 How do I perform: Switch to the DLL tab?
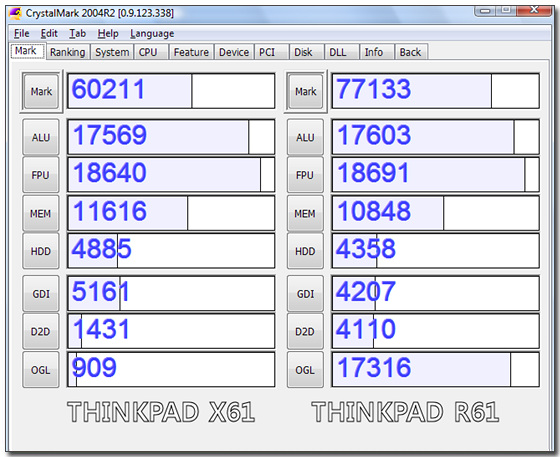pyautogui.click(x=341, y=52)
